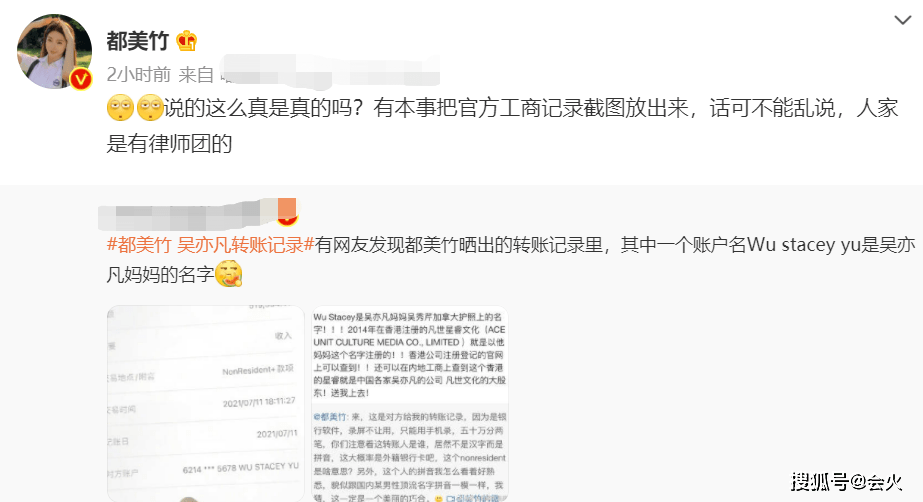Click the reposted author's badge icon

point(287,212)
